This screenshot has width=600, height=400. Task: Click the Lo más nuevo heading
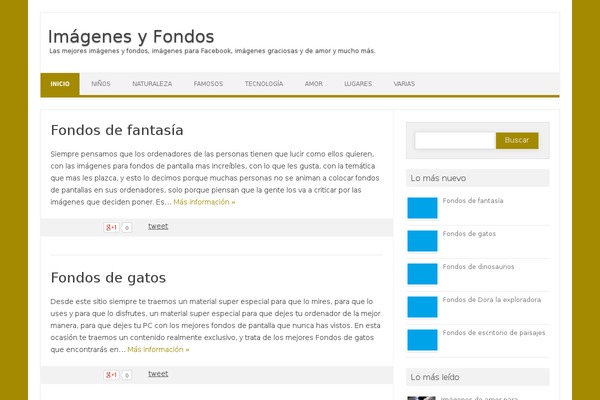coord(438,178)
